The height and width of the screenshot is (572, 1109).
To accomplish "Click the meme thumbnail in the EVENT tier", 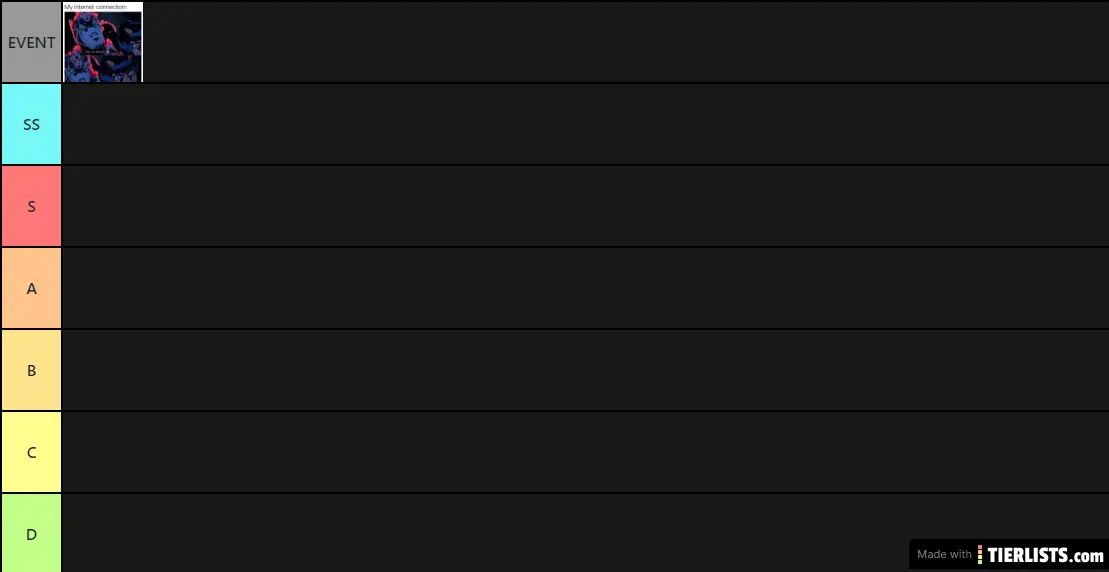I will (103, 42).
